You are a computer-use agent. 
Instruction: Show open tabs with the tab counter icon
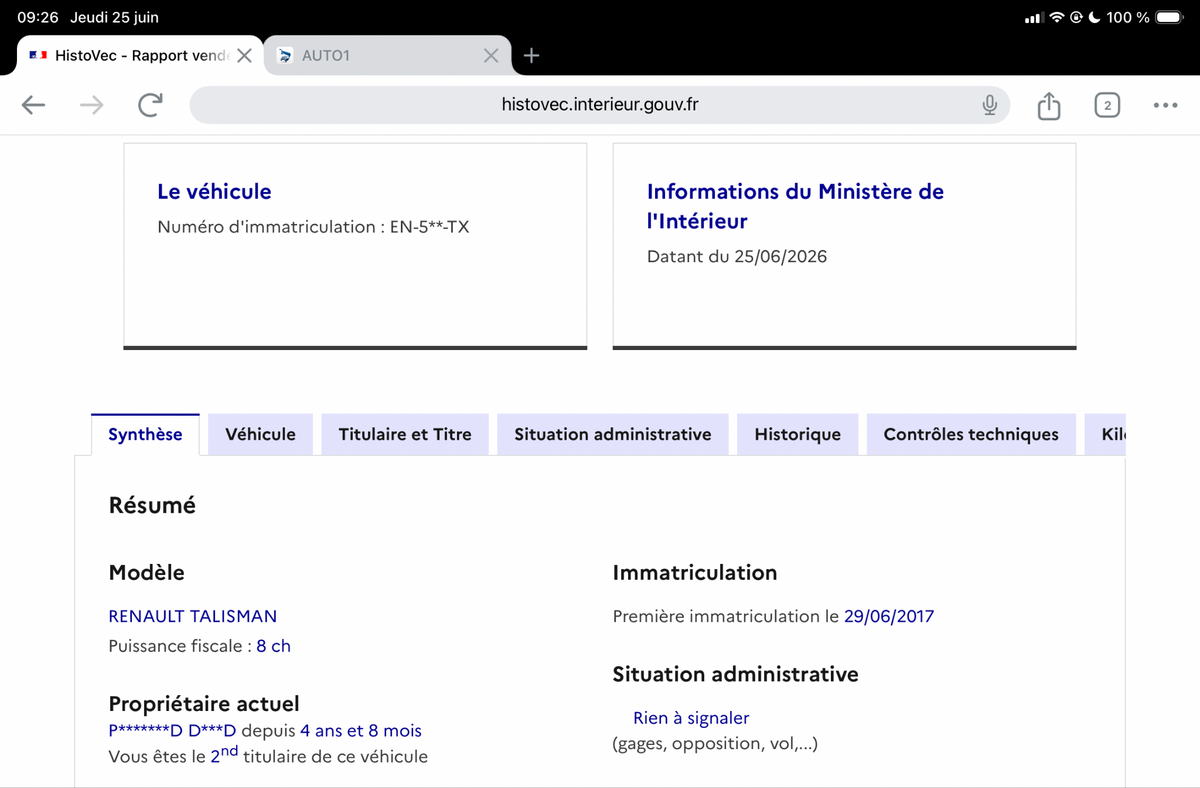click(1106, 105)
